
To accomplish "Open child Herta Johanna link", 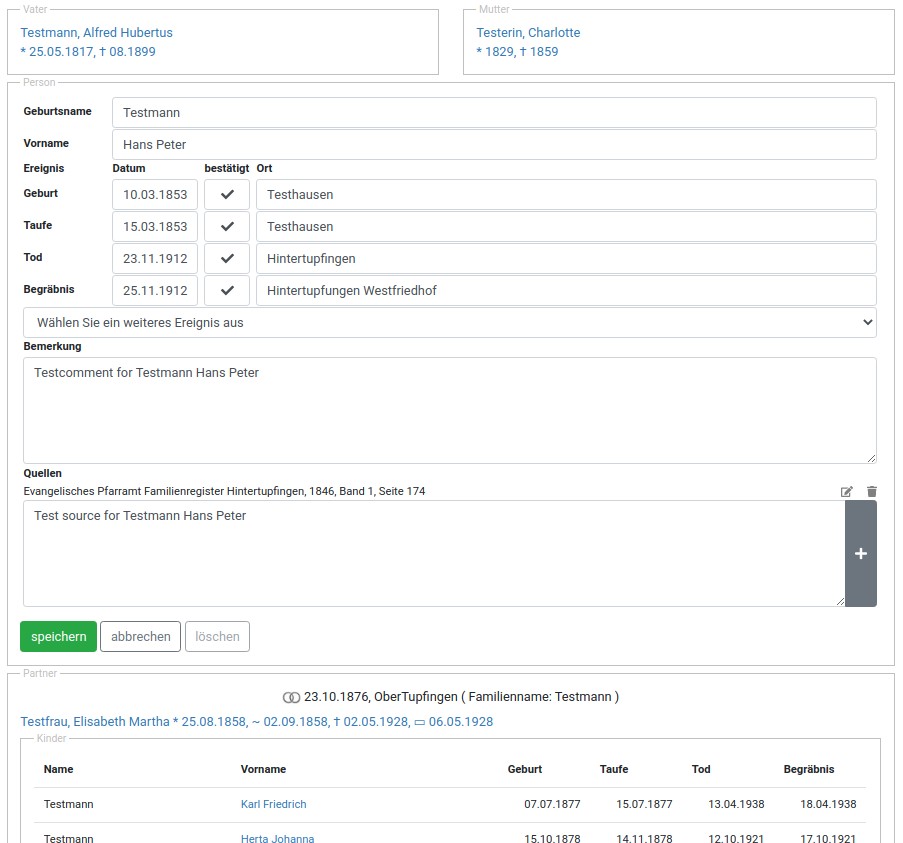I will pyautogui.click(x=278, y=838).
